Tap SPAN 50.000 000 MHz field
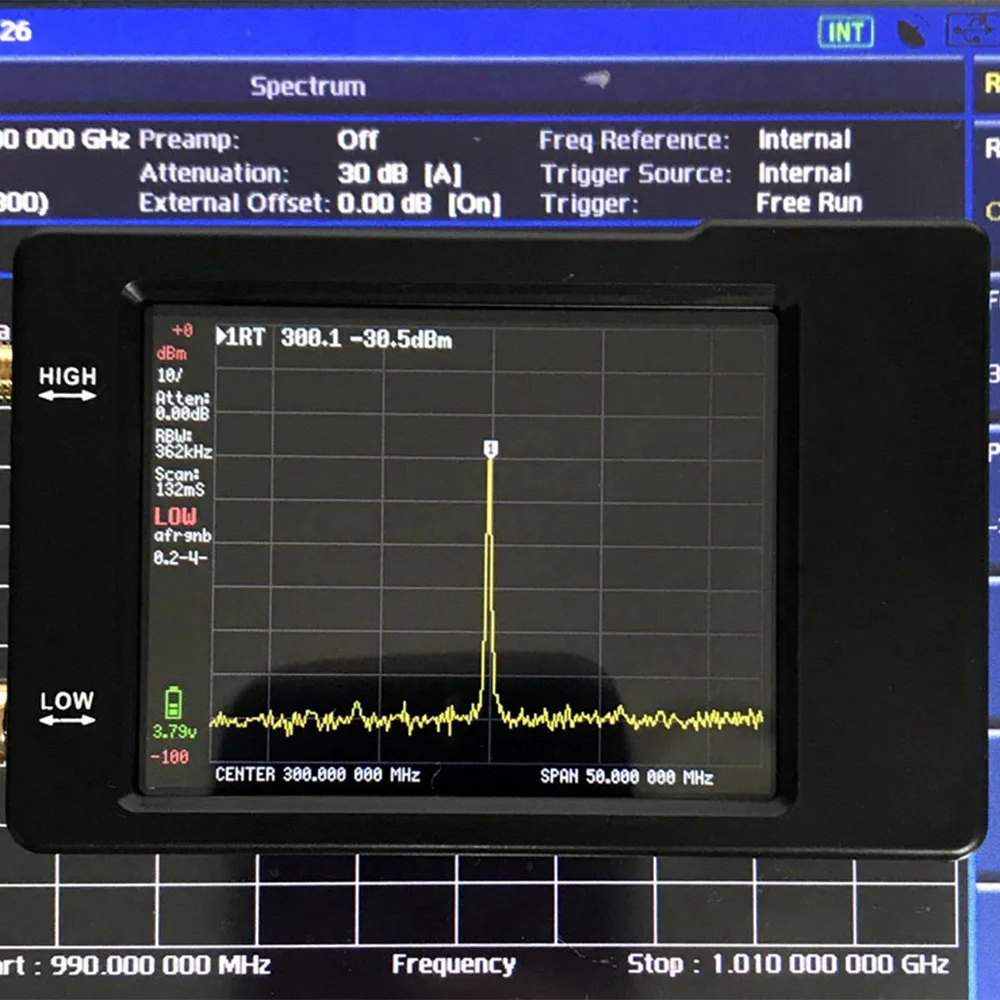 pos(626,777)
